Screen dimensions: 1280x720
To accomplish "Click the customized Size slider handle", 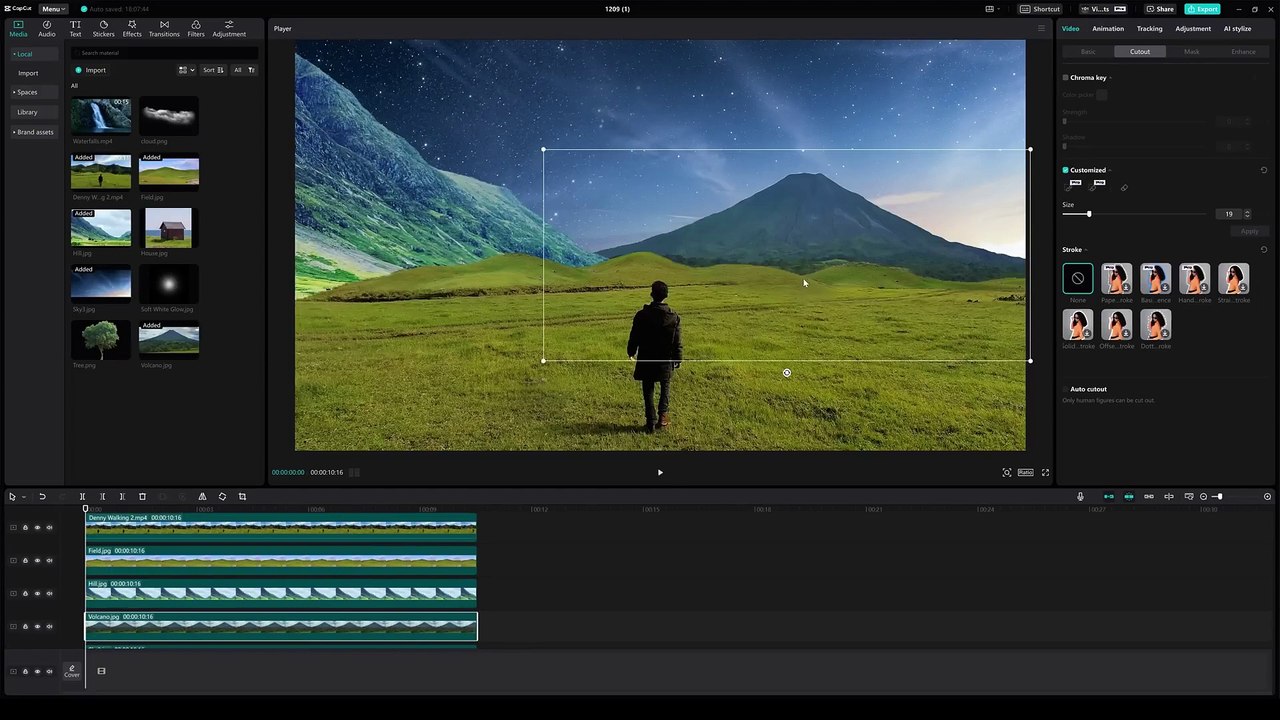I will [x=1089, y=214].
